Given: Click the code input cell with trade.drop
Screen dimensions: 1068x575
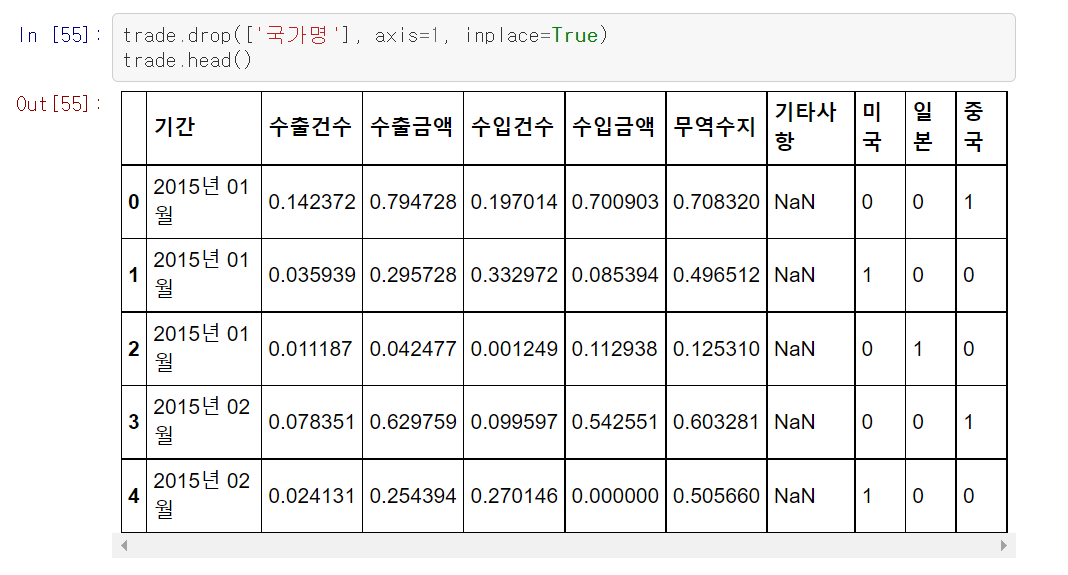Looking at the screenshot, I should pos(563,48).
